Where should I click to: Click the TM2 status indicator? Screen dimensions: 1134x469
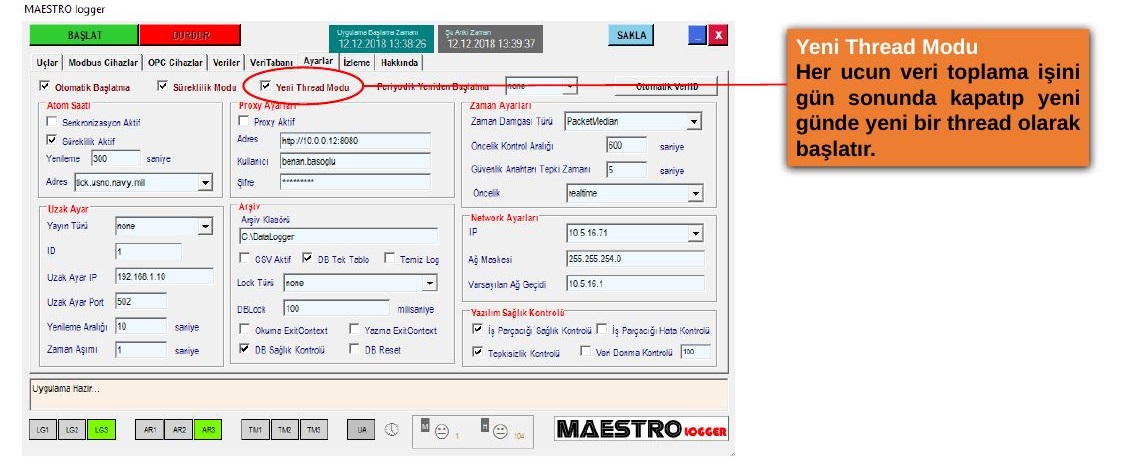284,430
